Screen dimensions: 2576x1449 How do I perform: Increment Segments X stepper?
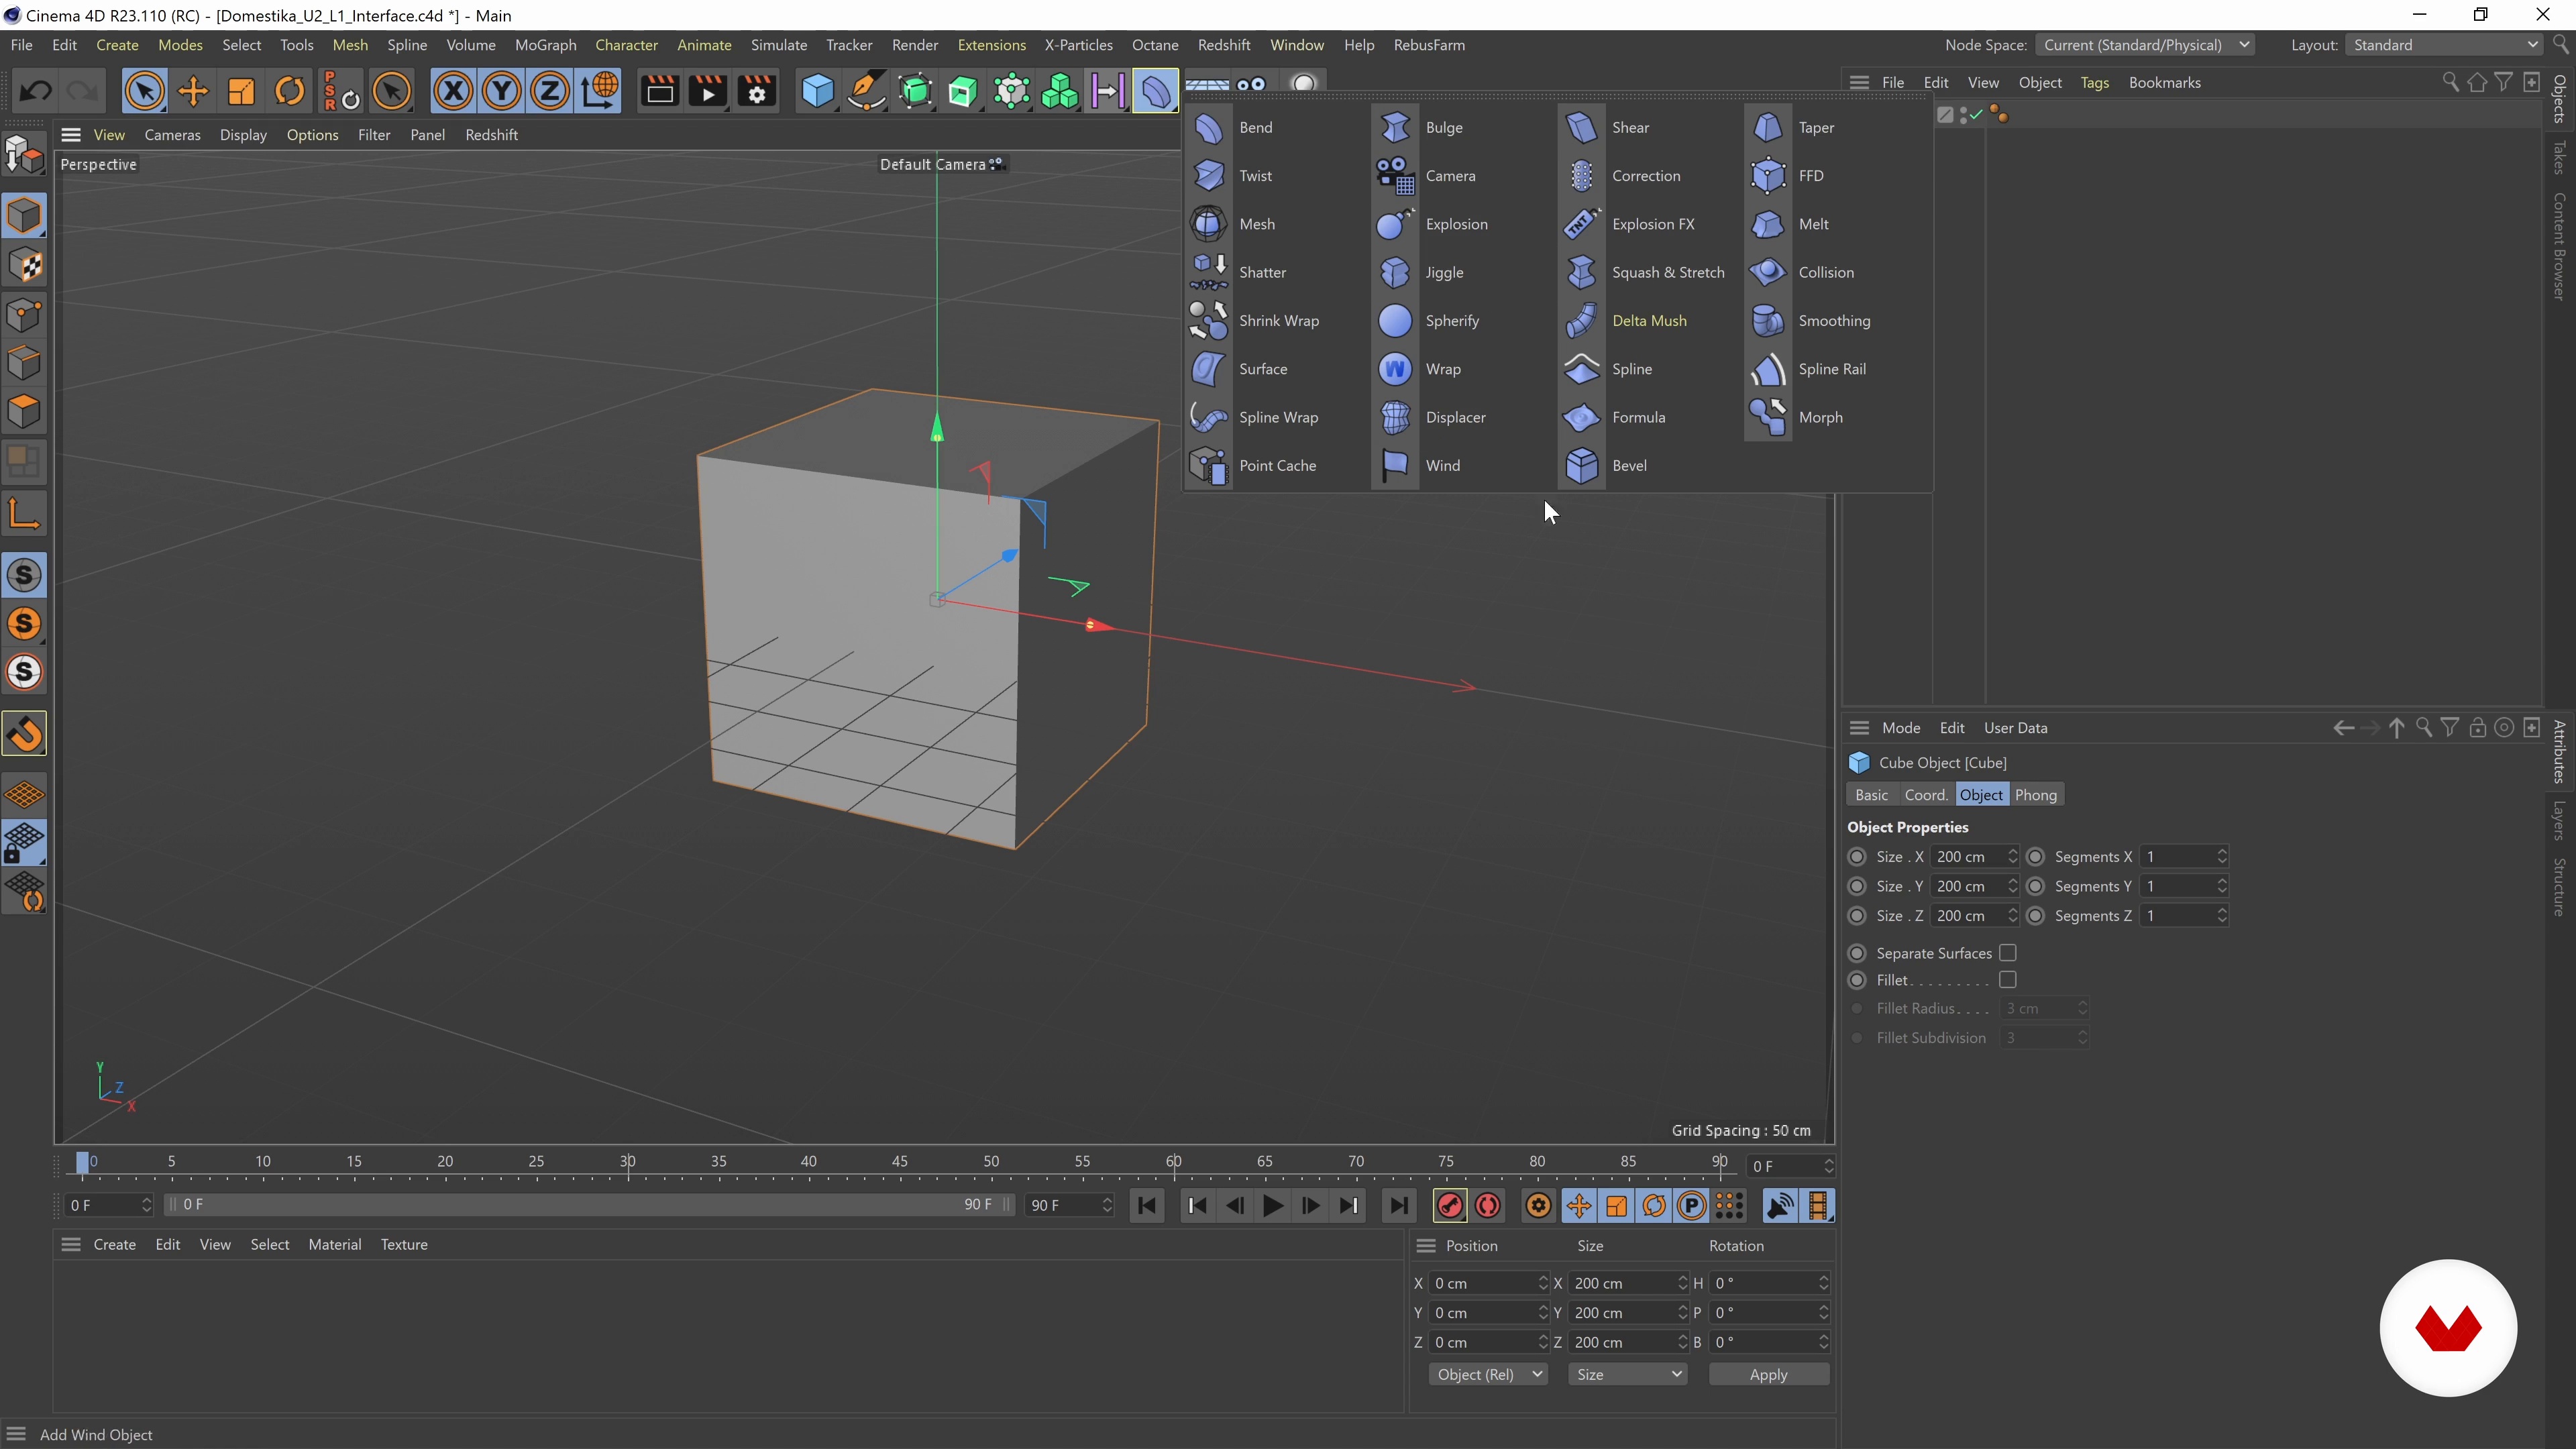pyautogui.click(x=2222, y=852)
